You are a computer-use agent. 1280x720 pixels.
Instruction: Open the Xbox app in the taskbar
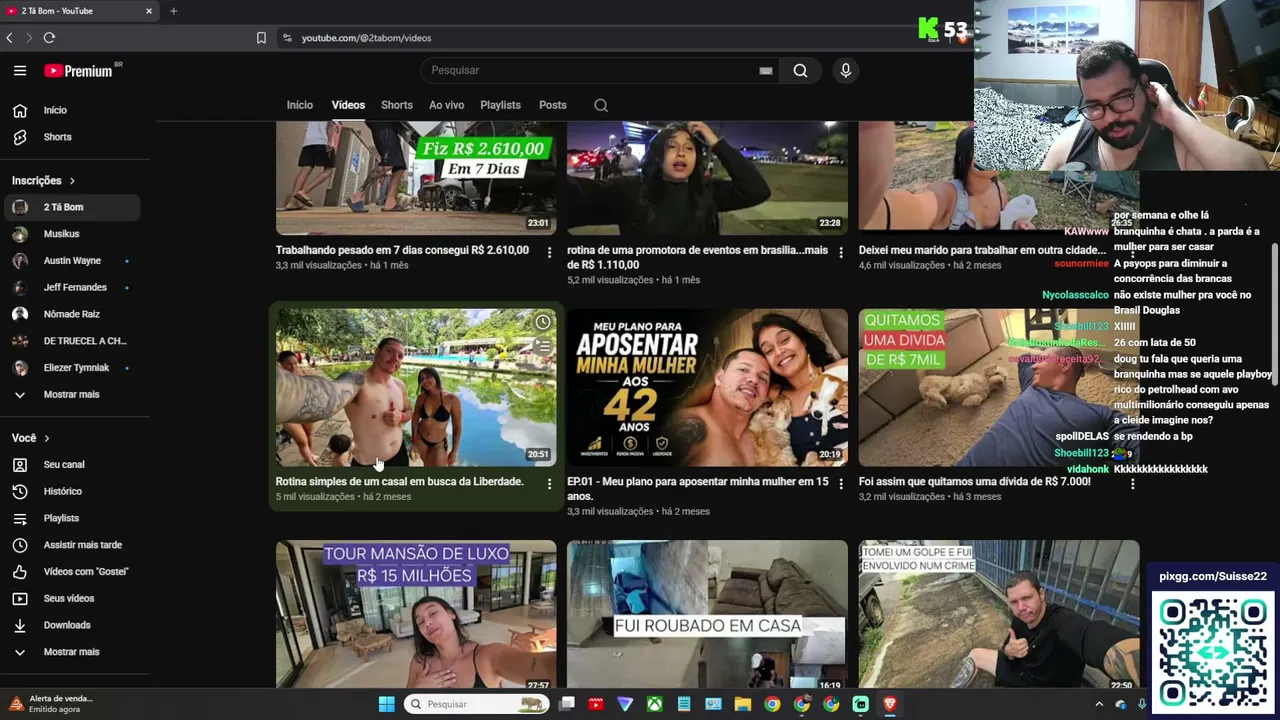[654, 704]
